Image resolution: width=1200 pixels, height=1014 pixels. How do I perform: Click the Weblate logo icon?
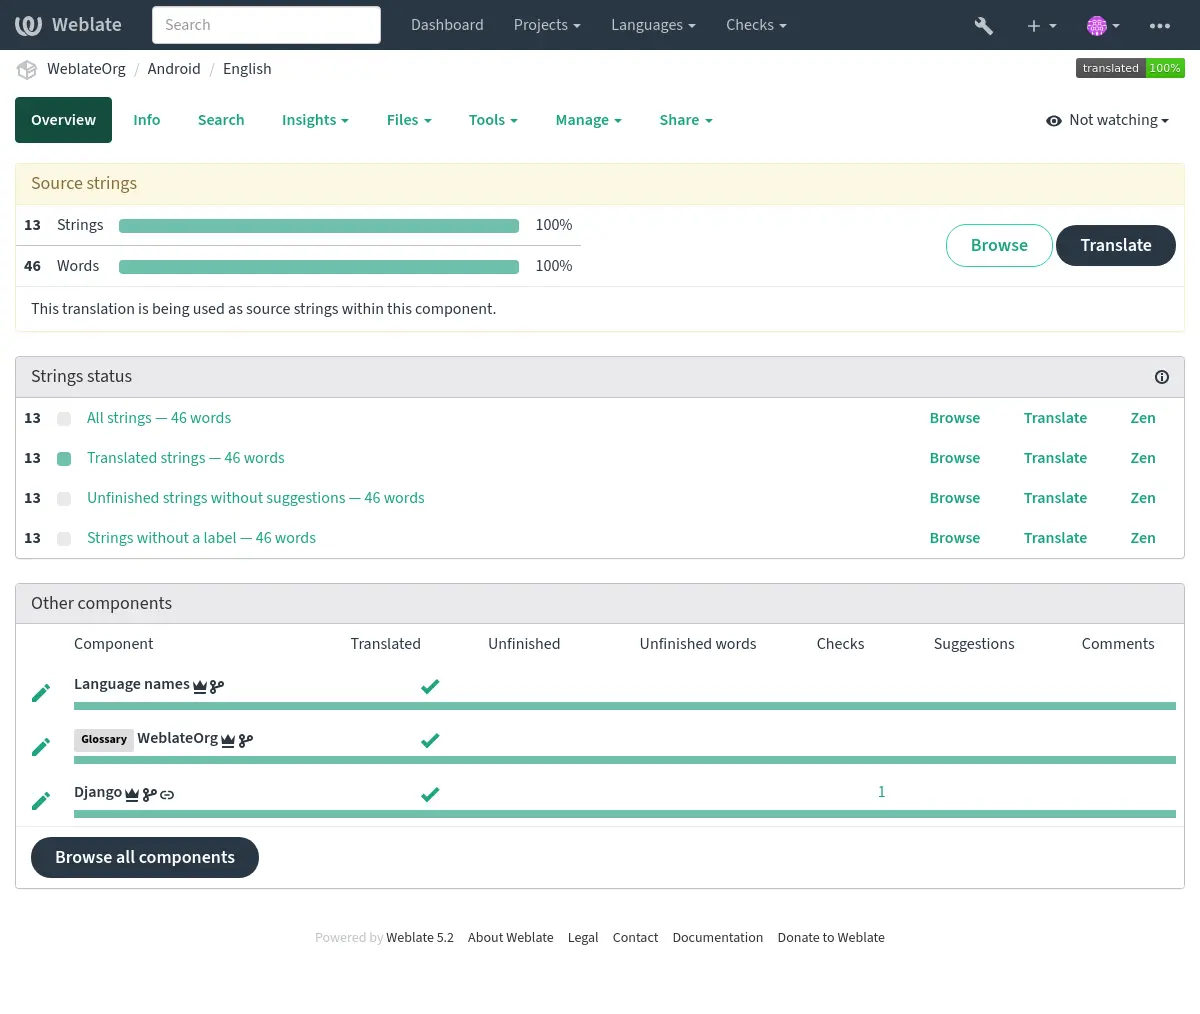(28, 25)
